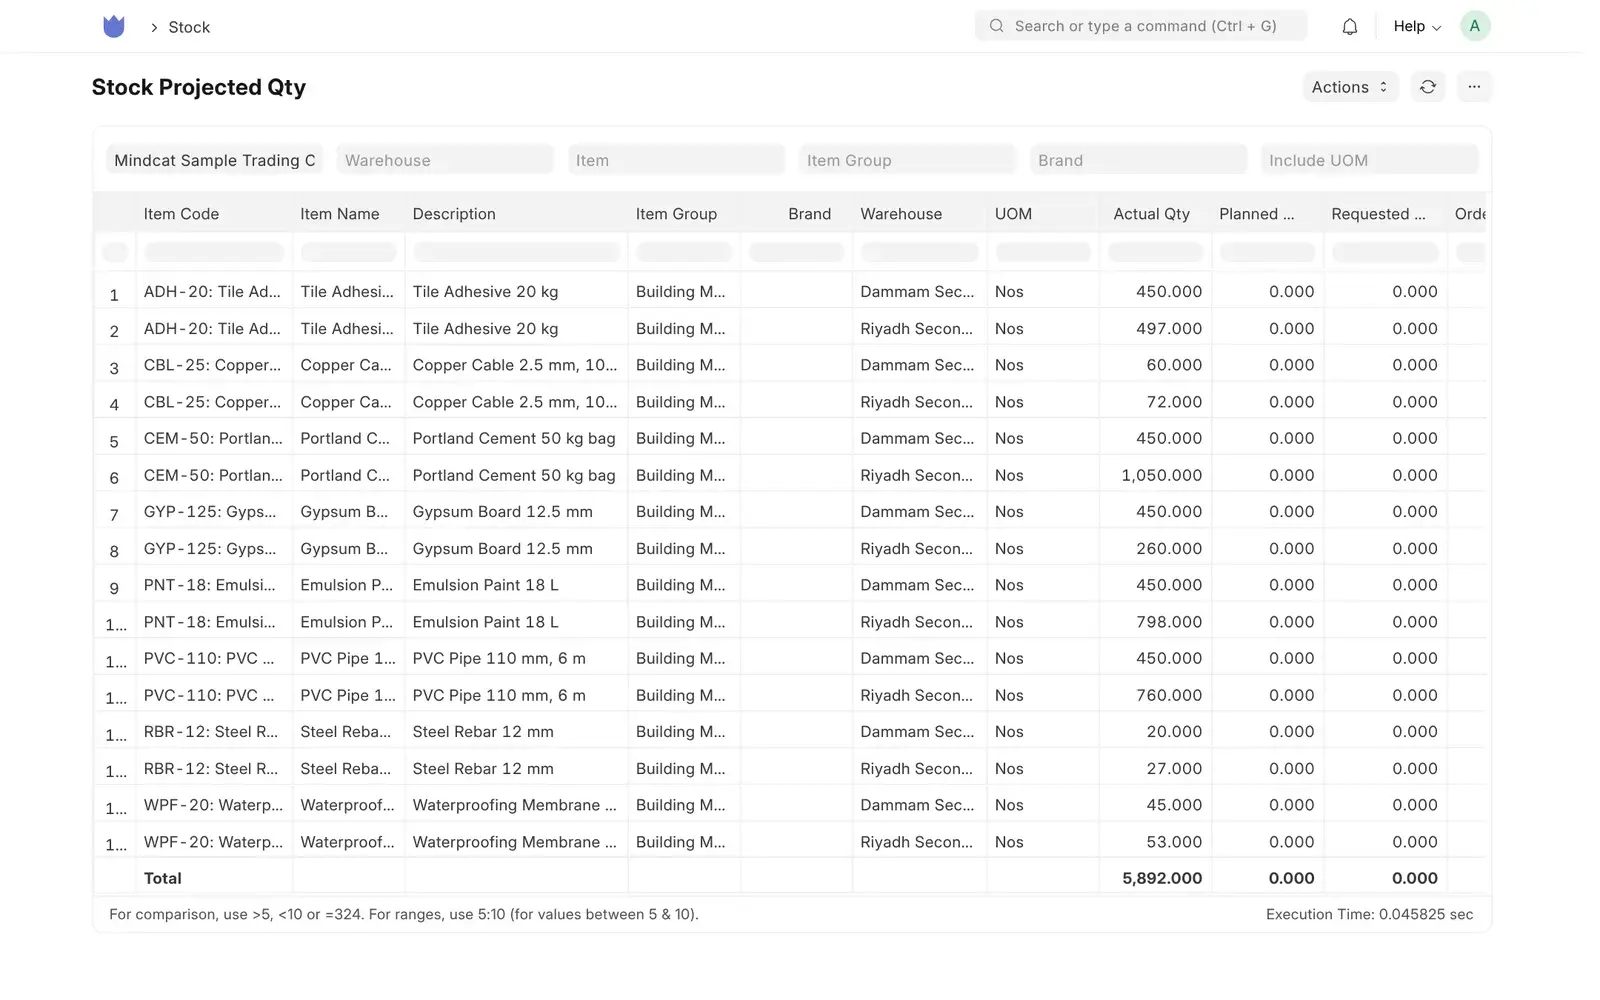Click the Item Name column filter box
The width and height of the screenshot is (1600, 1000).
(348, 252)
